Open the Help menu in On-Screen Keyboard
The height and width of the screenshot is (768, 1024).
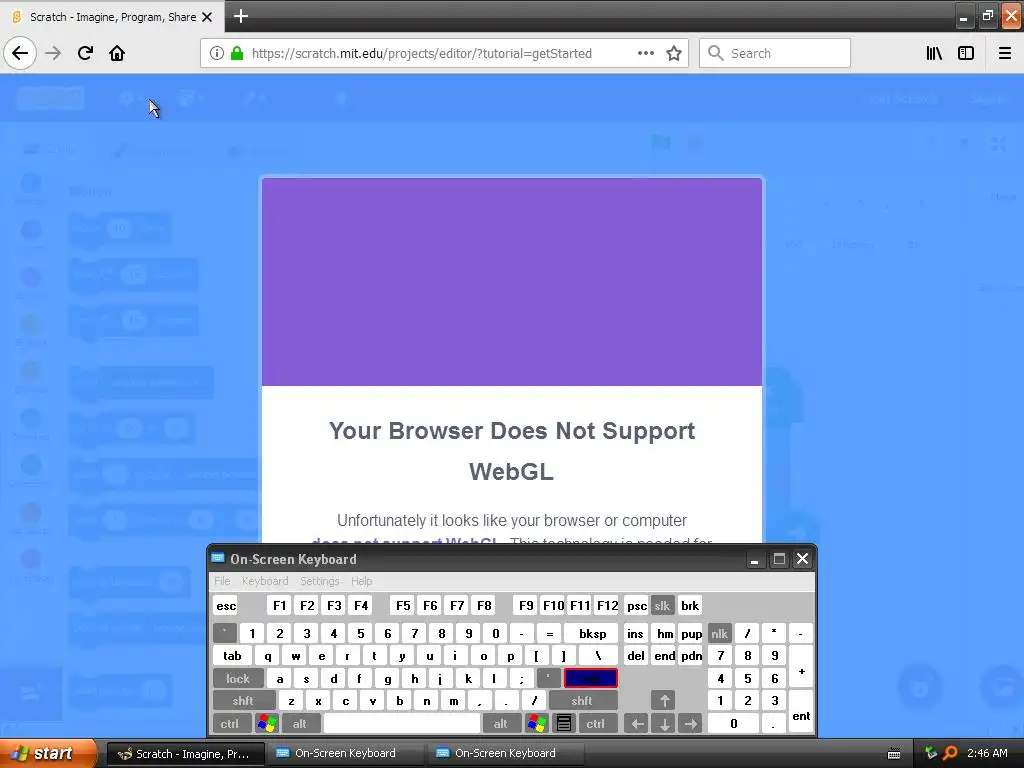click(x=361, y=581)
